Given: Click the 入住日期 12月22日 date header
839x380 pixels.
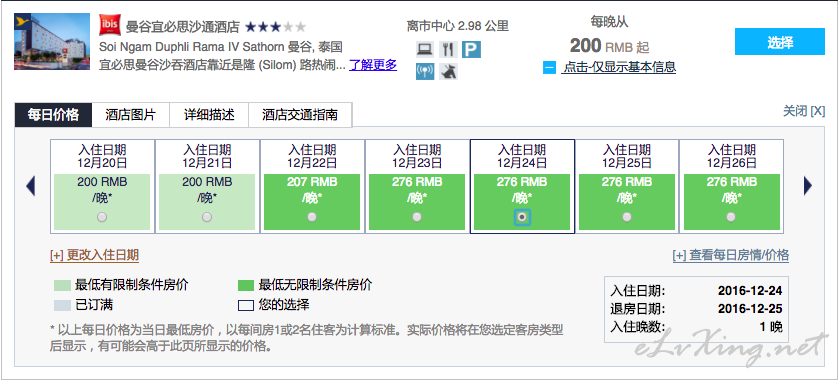Looking at the screenshot, I should click(x=312, y=156).
